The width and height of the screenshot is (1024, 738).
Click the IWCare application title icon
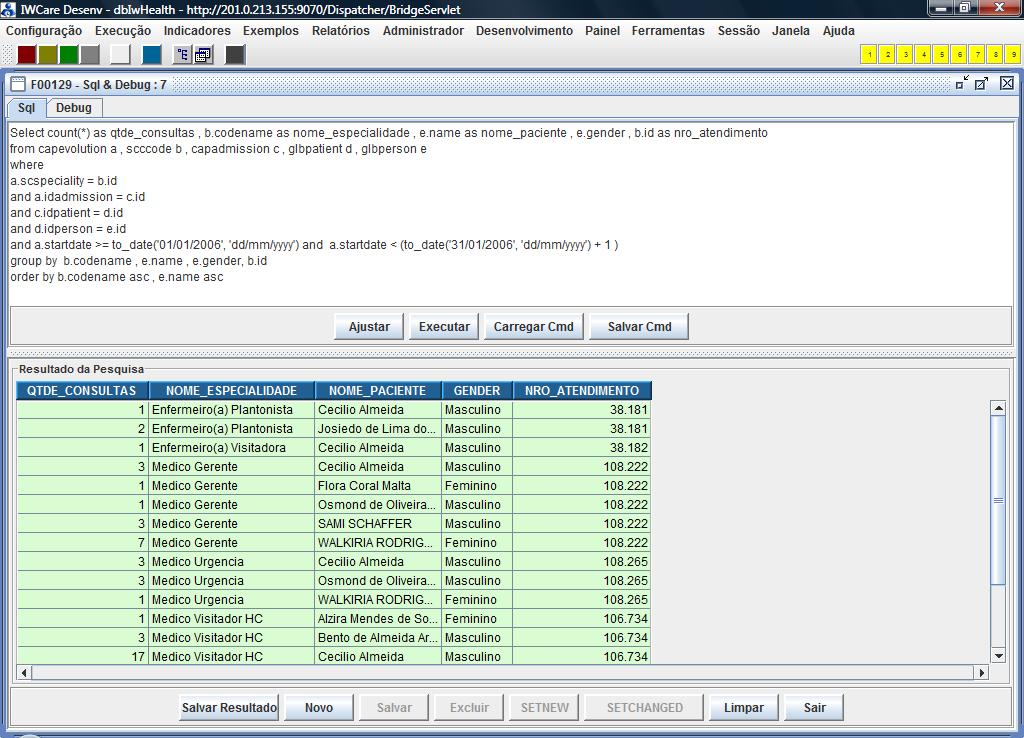8,9
